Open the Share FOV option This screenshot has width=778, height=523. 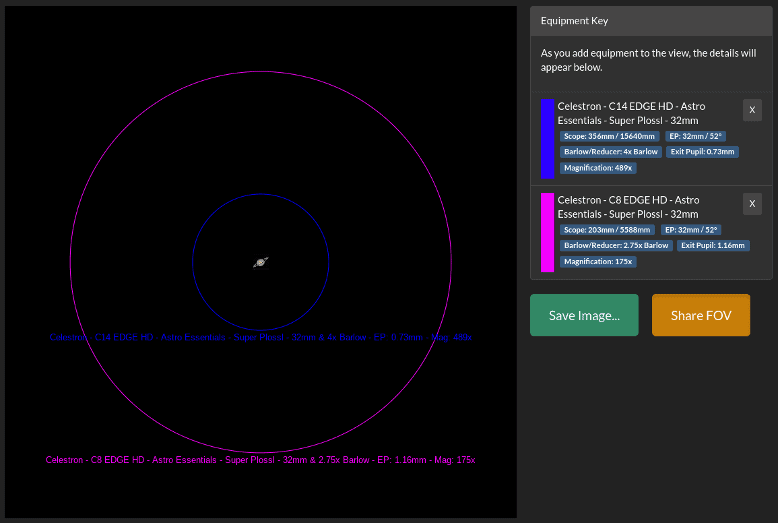[701, 315]
